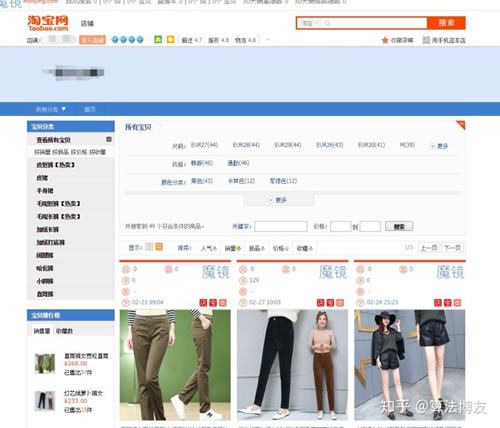The width and height of the screenshot is (500, 428).
Task: Switch to the 销售量 ranking tab
Action: click(x=42, y=331)
